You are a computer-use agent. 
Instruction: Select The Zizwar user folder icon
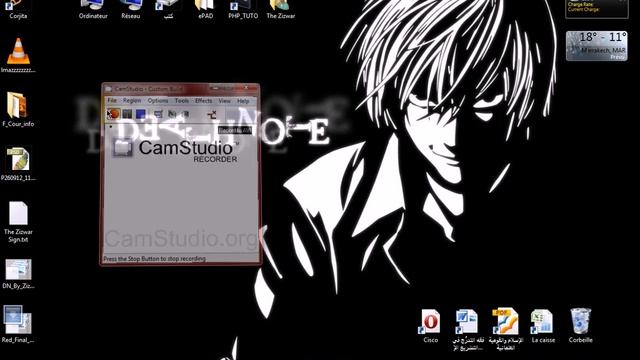[x=280, y=10]
